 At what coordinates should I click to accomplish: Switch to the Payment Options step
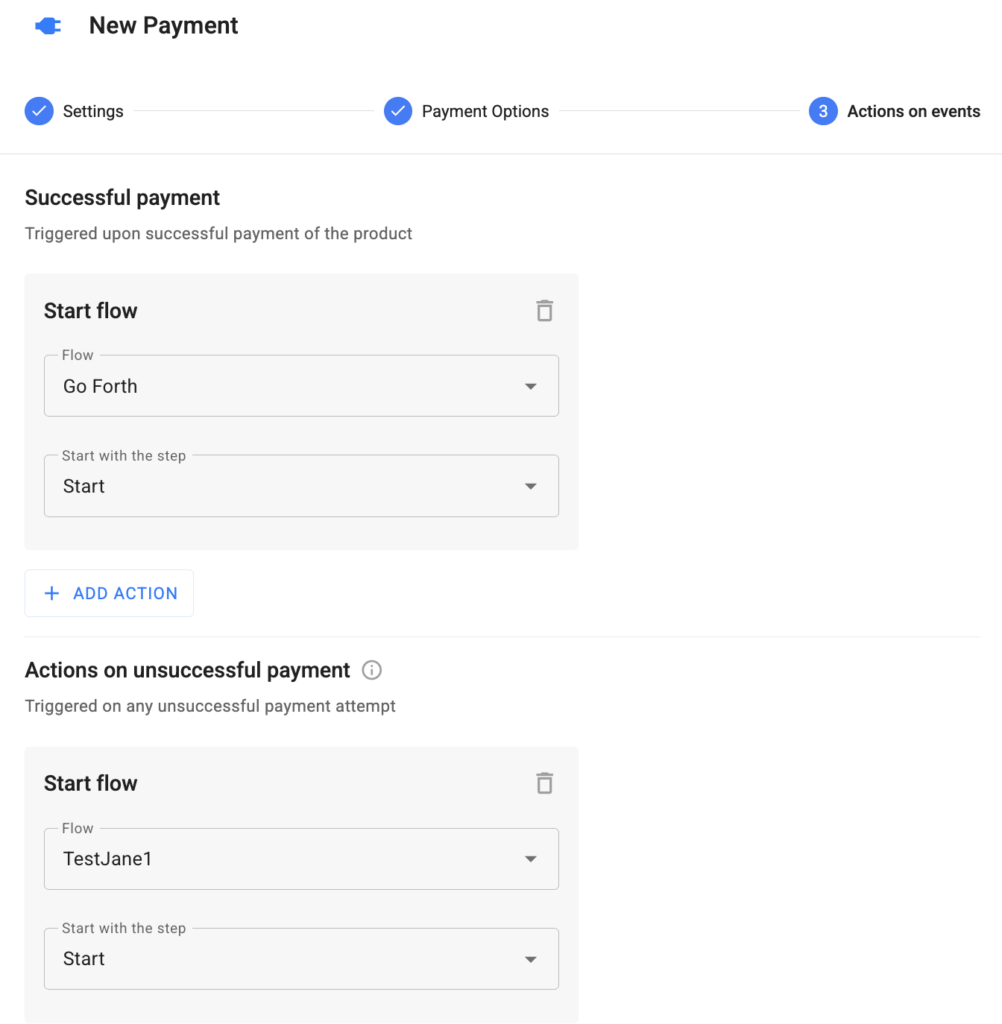click(x=485, y=111)
